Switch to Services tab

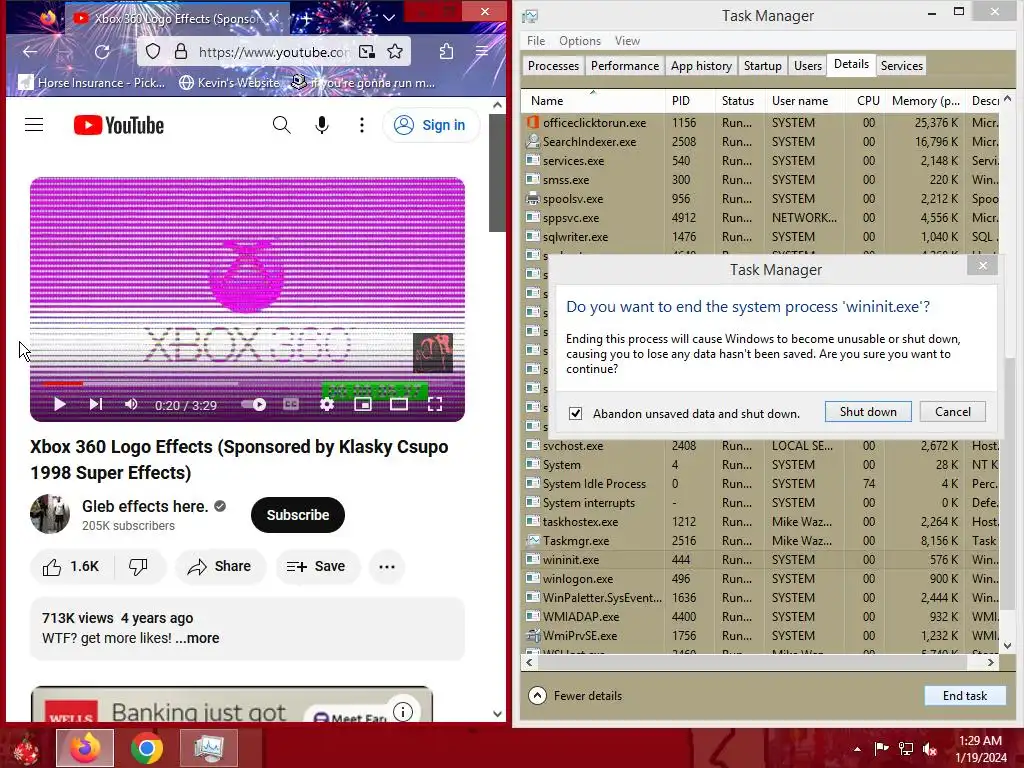pos(901,65)
